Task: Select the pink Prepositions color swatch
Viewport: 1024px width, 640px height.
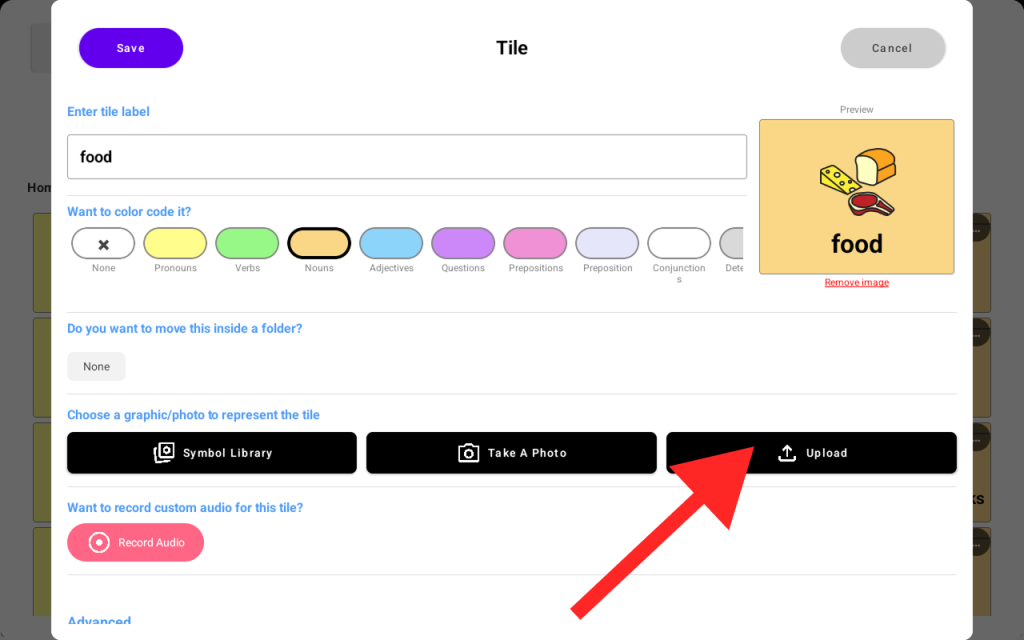Action: (535, 243)
